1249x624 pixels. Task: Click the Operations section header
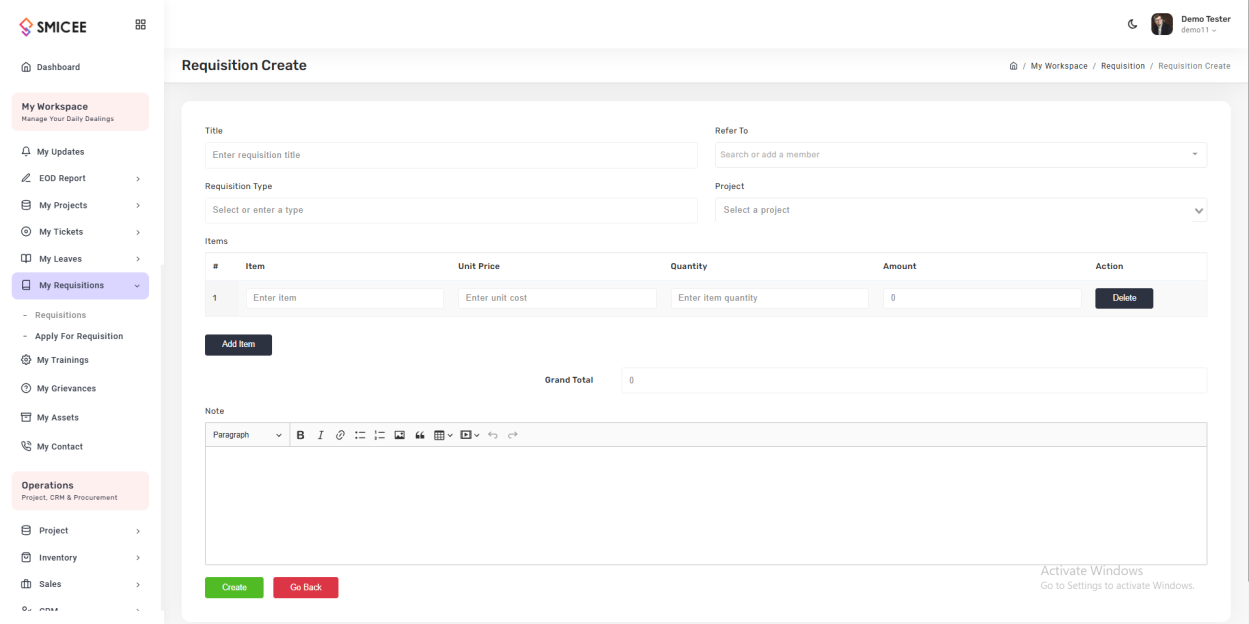pyautogui.click(x=80, y=491)
